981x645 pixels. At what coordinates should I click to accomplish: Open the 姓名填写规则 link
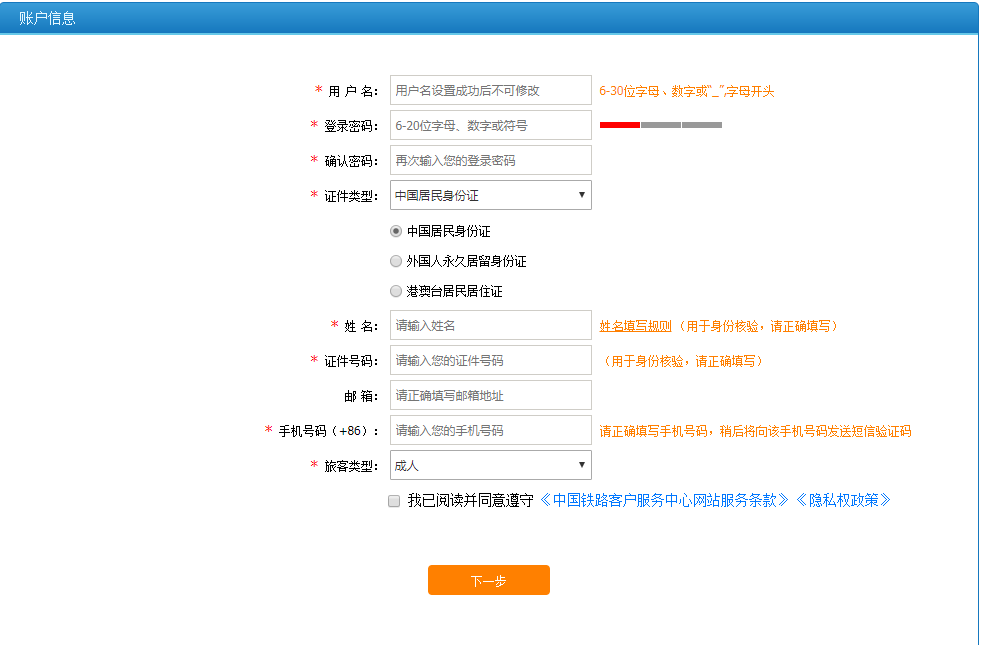pyautogui.click(x=635, y=326)
